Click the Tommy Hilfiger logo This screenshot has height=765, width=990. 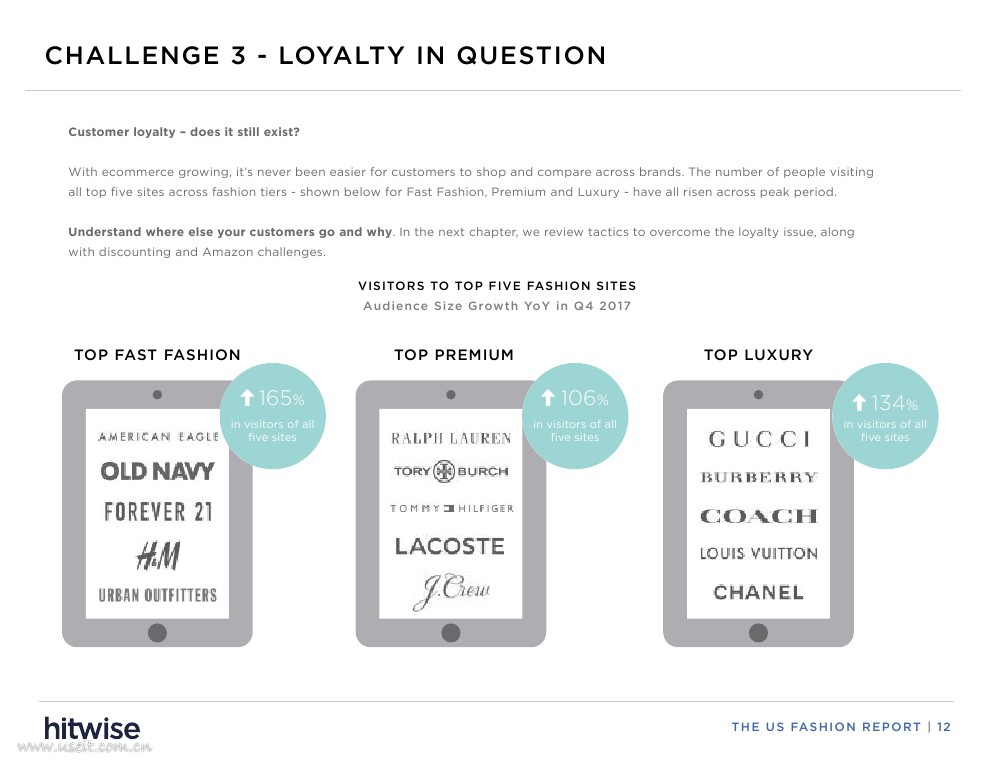[451, 508]
